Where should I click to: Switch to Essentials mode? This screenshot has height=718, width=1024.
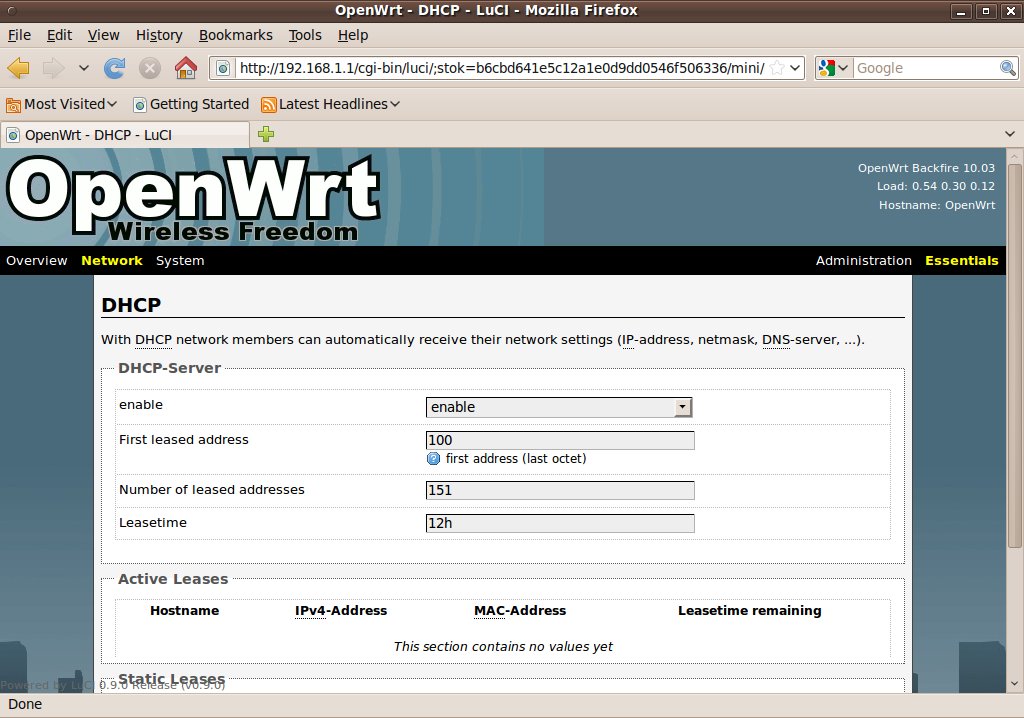tap(961, 261)
